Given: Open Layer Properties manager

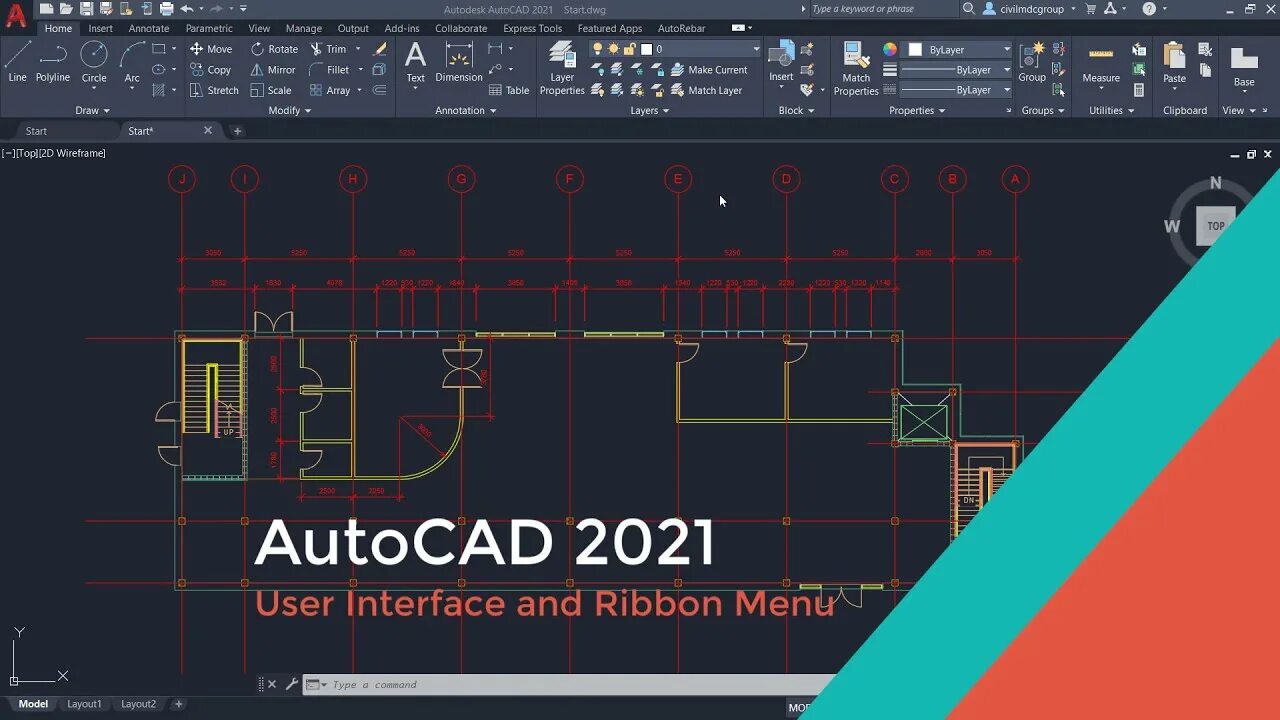Looking at the screenshot, I should tap(562, 68).
